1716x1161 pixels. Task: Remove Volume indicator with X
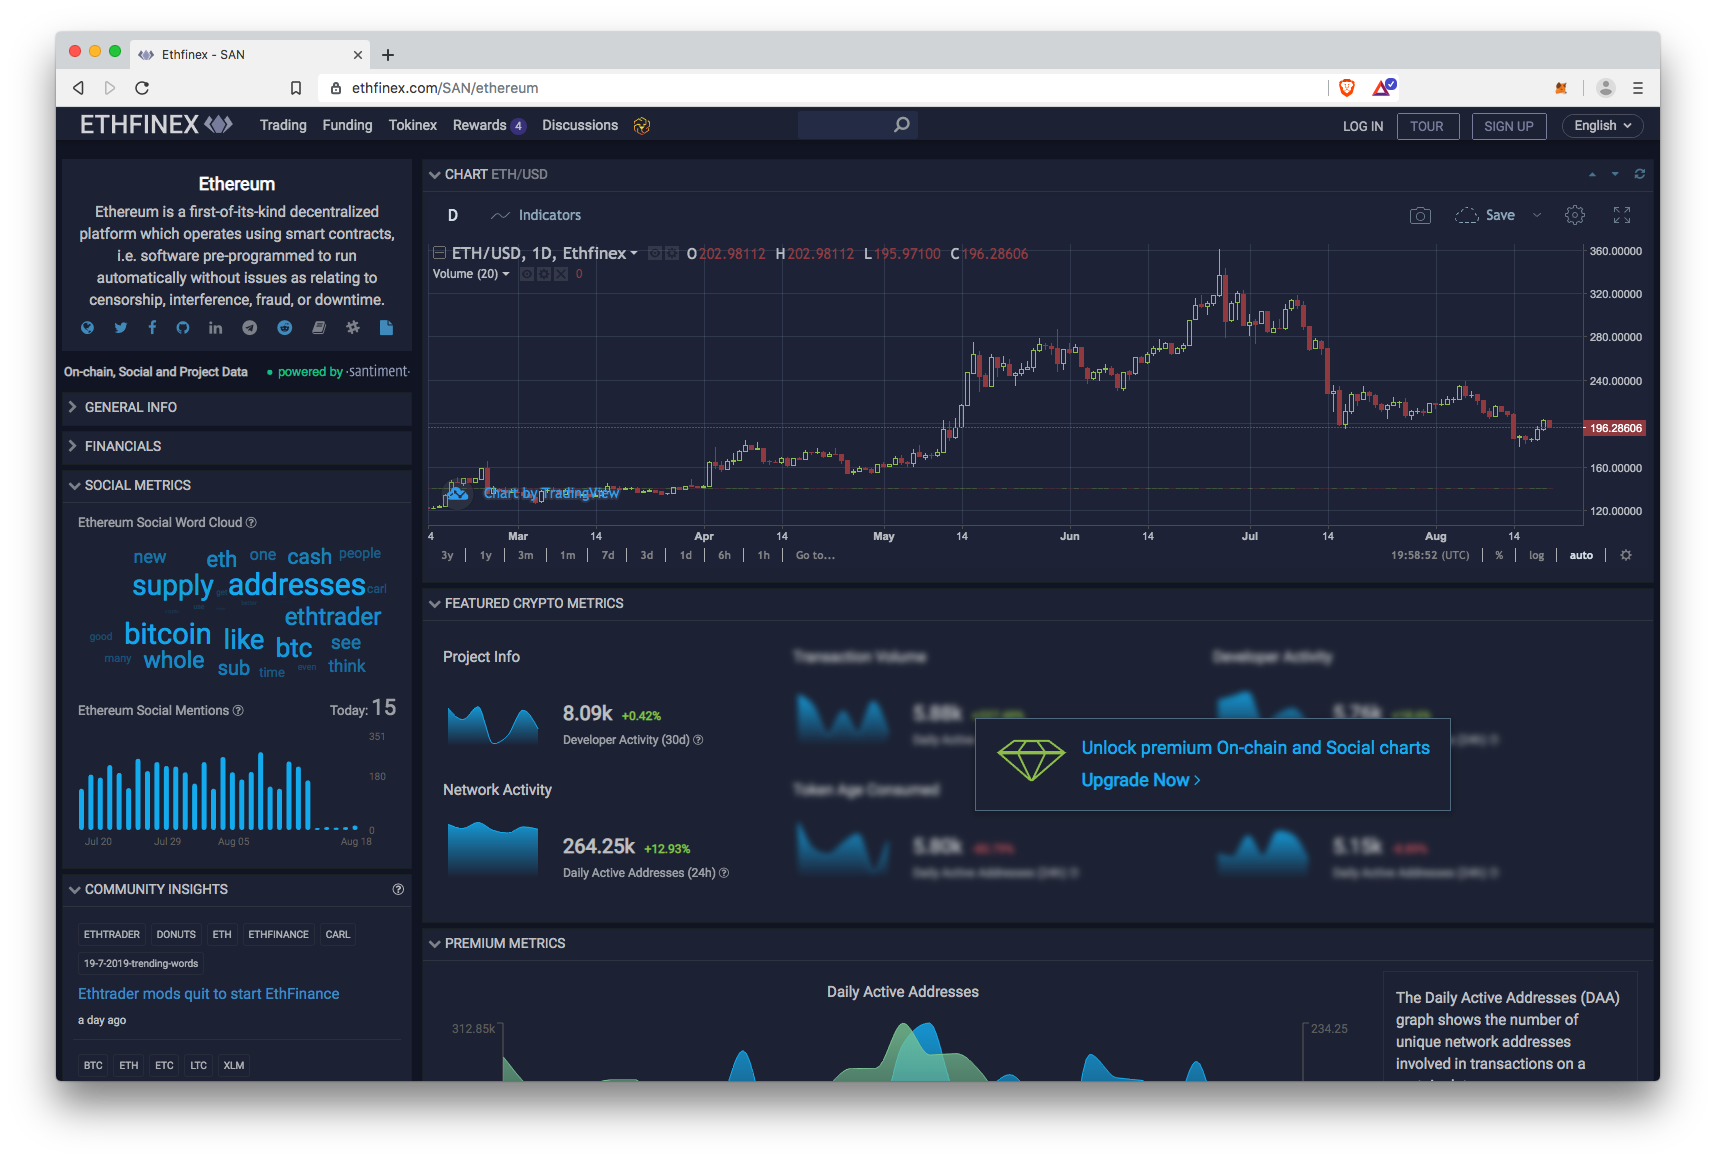point(561,274)
